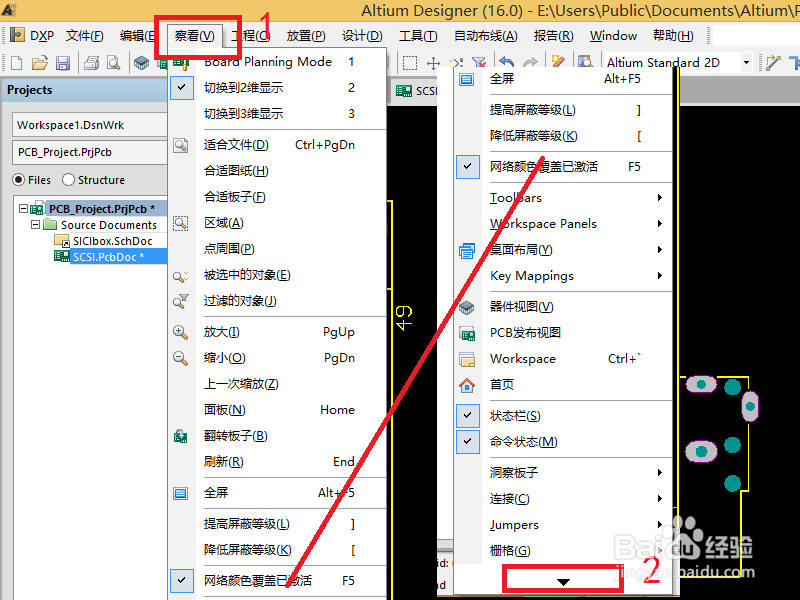This screenshot has width=800, height=600.
Task: Select SCSI.PcbDoc in the Projects tree
Action: 107,257
